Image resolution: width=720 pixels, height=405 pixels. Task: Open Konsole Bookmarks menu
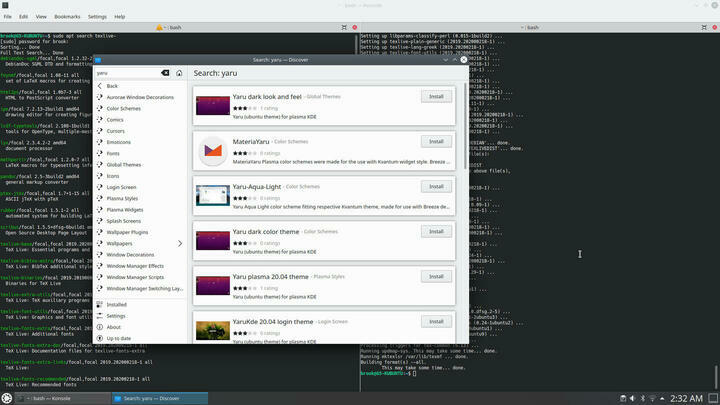67,17
